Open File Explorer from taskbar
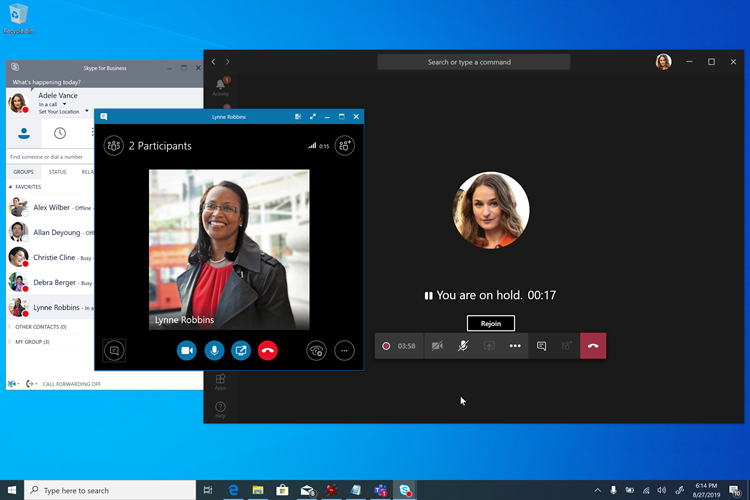Image resolution: width=750 pixels, height=500 pixels. point(258,490)
